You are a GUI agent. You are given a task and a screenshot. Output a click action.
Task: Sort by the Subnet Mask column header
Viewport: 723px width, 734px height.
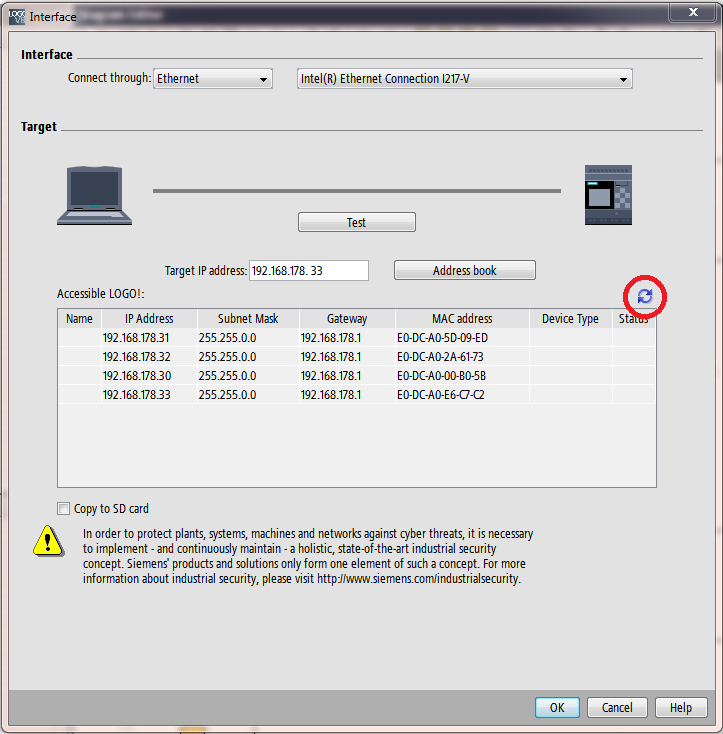click(x=248, y=319)
